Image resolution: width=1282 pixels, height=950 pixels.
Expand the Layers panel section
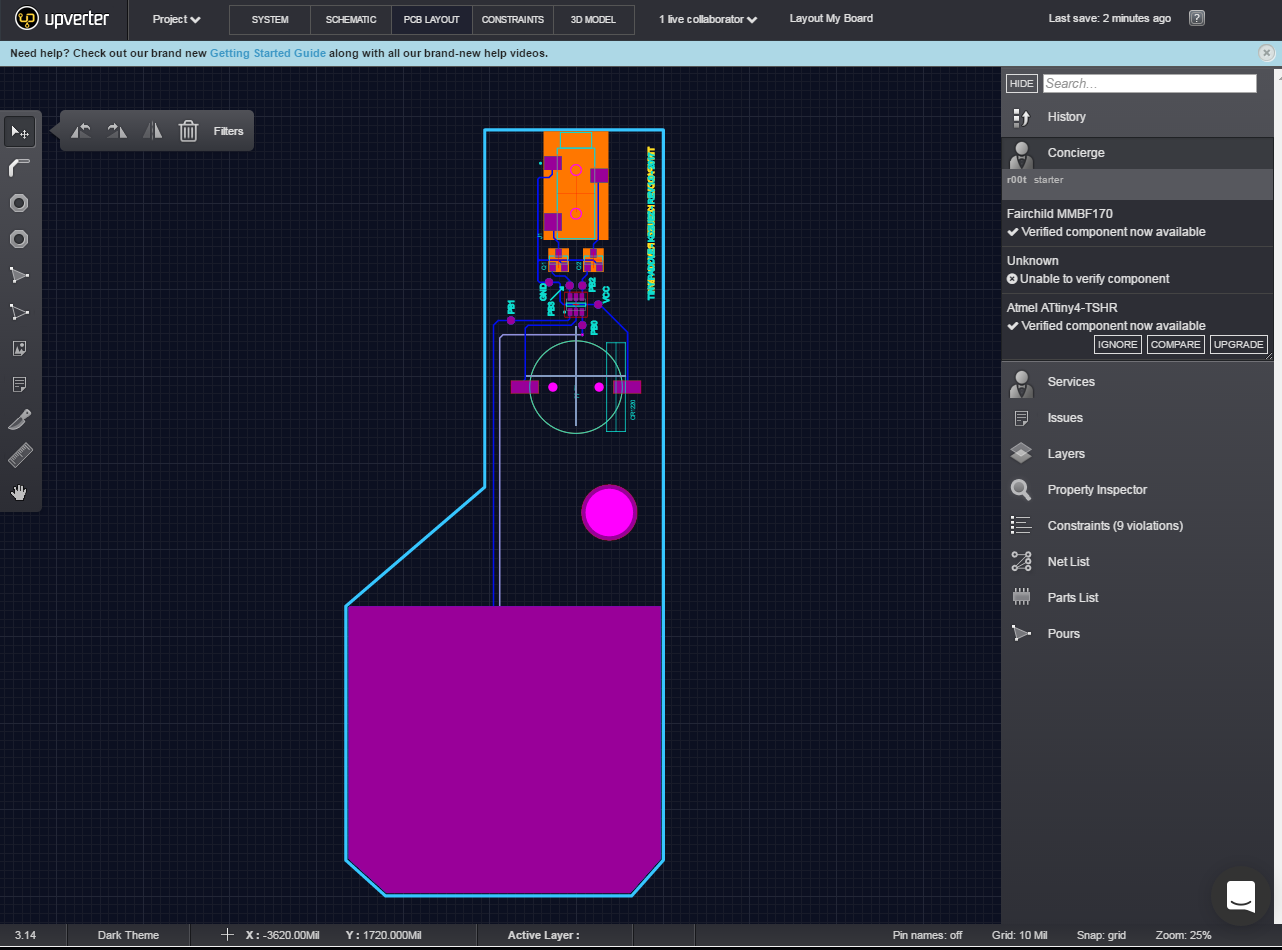(x=1066, y=454)
